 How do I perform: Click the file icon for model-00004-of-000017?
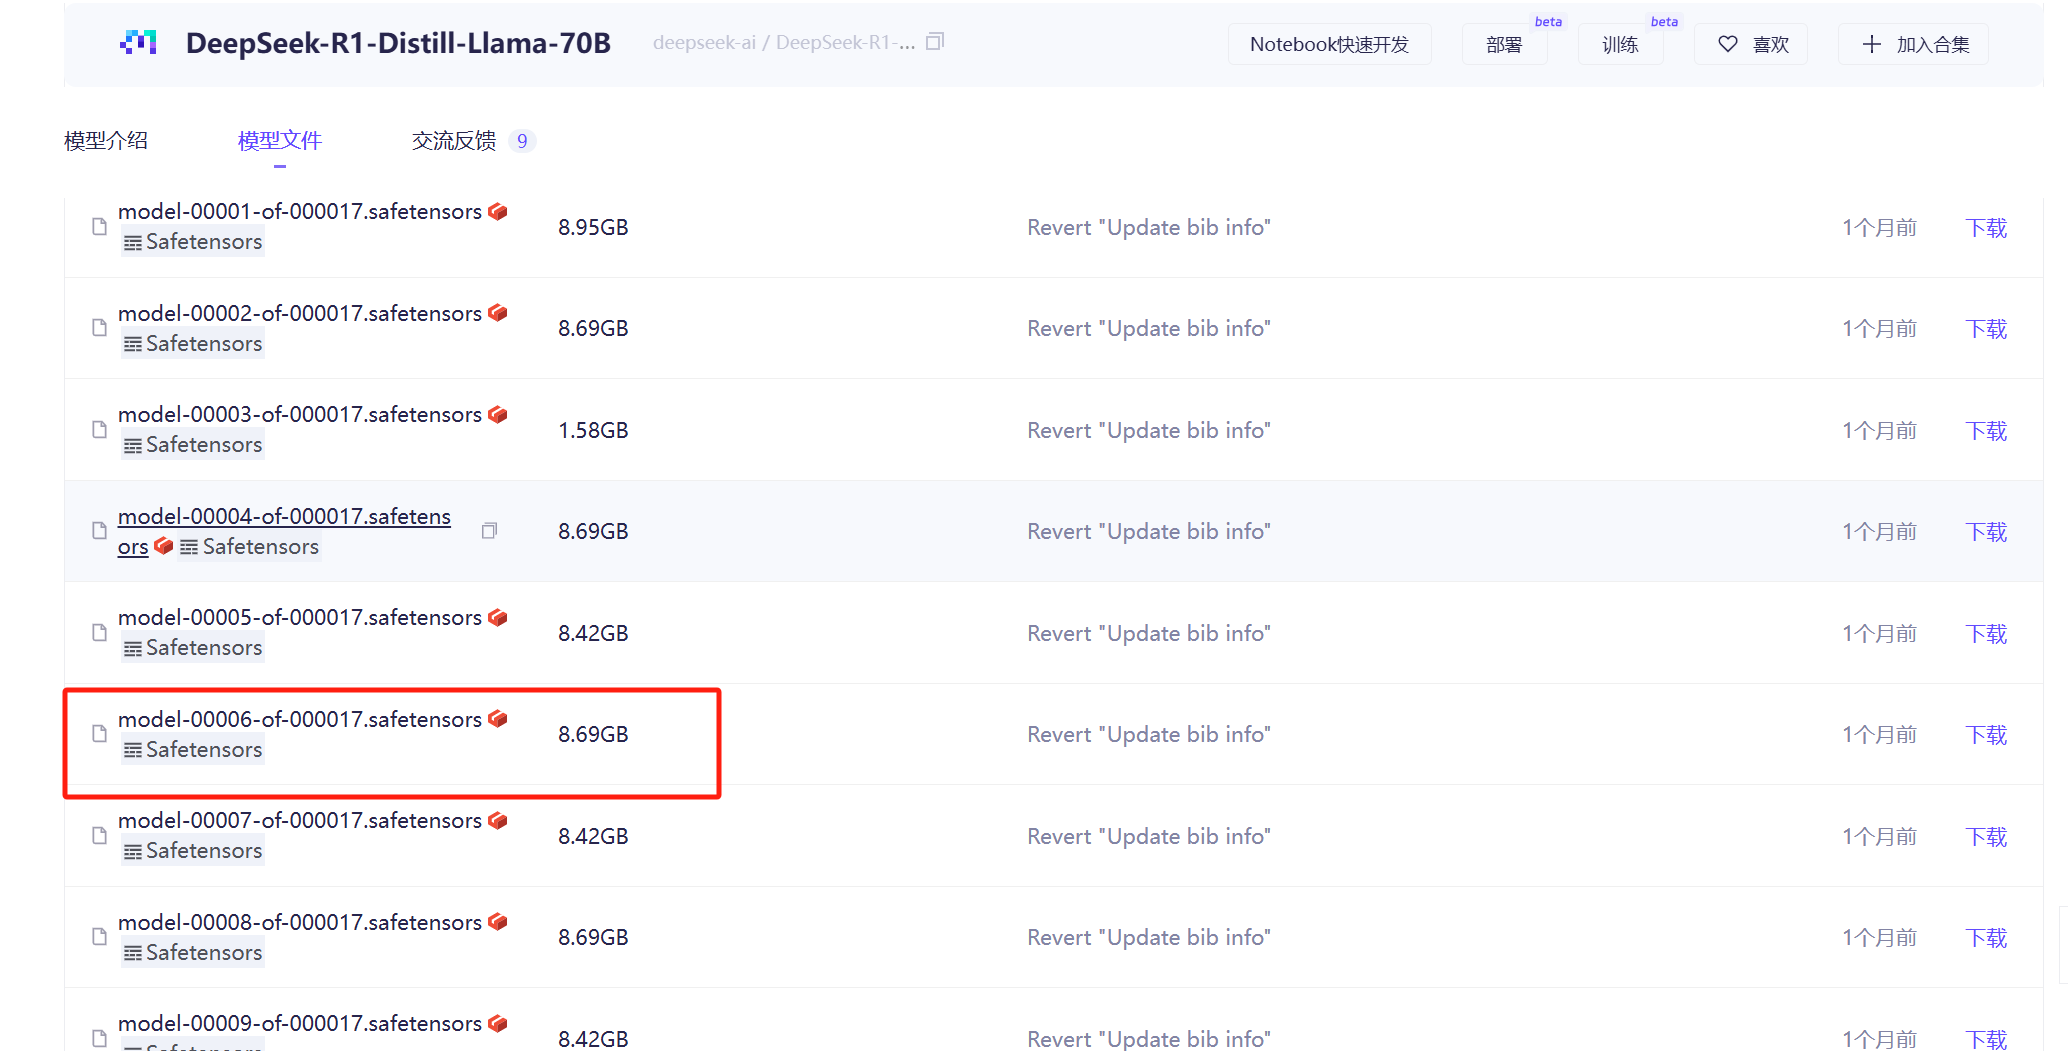click(99, 531)
